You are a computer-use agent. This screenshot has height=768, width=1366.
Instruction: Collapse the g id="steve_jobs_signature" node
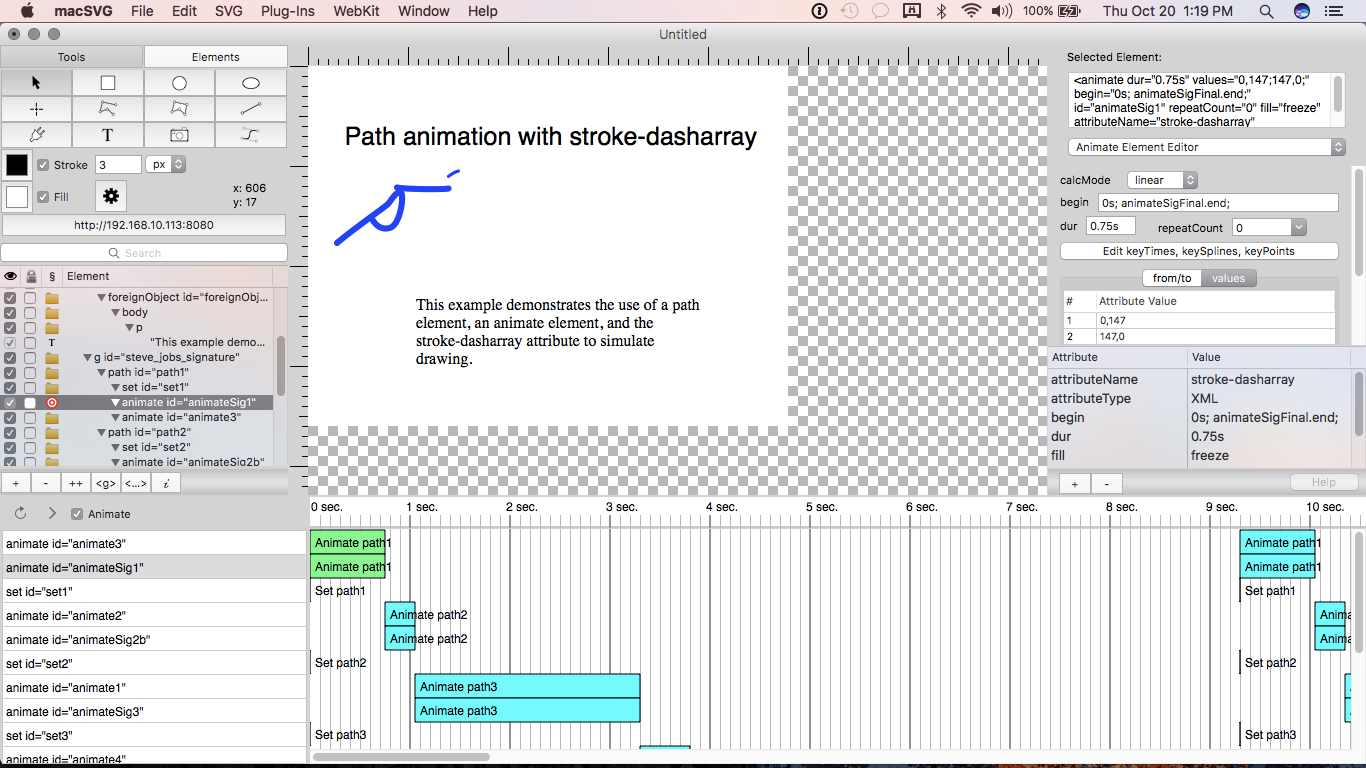point(87,358)
